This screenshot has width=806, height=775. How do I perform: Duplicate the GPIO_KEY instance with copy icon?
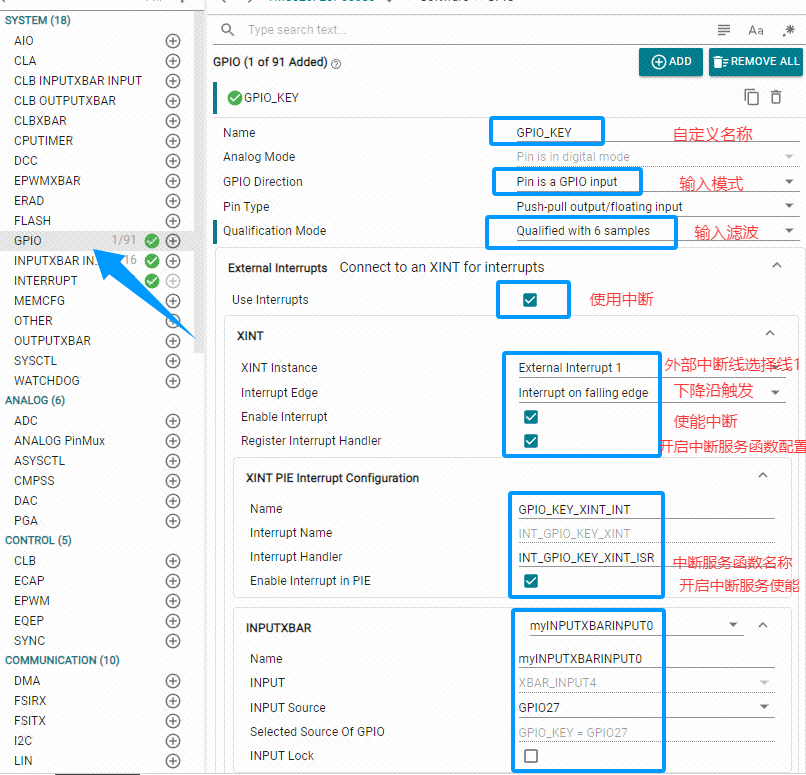point(751,97)
